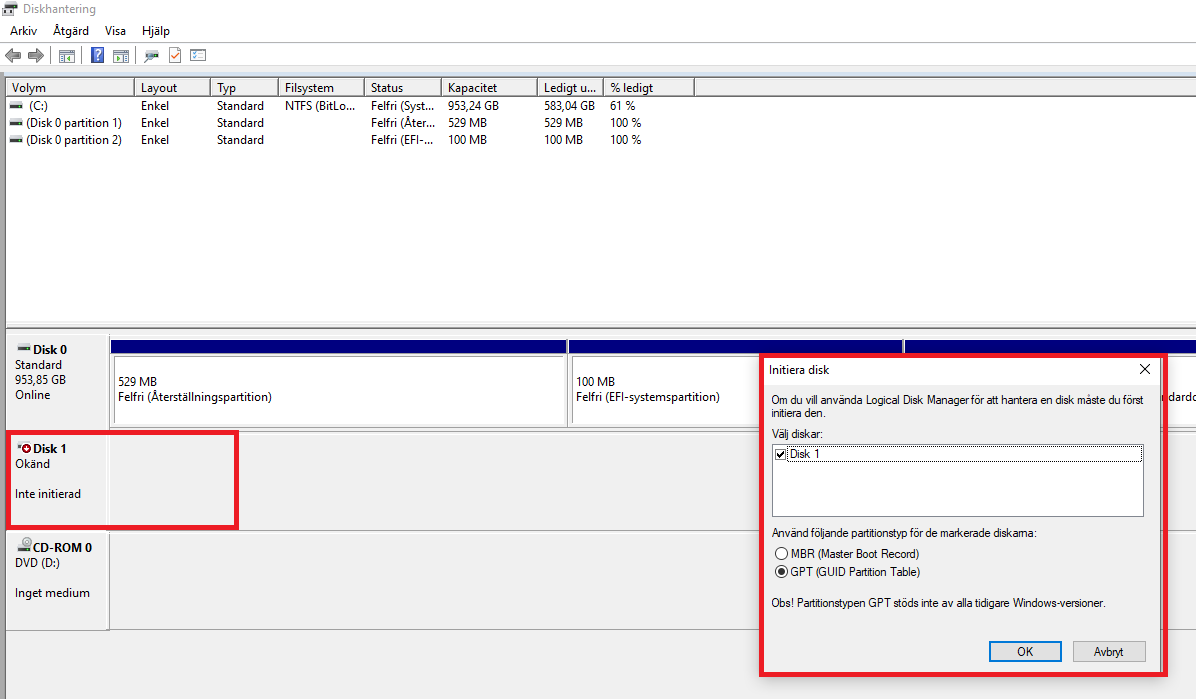Sort by the Typ column header
This screenshot has height=699, width=1196.
[x=244, y=88]
